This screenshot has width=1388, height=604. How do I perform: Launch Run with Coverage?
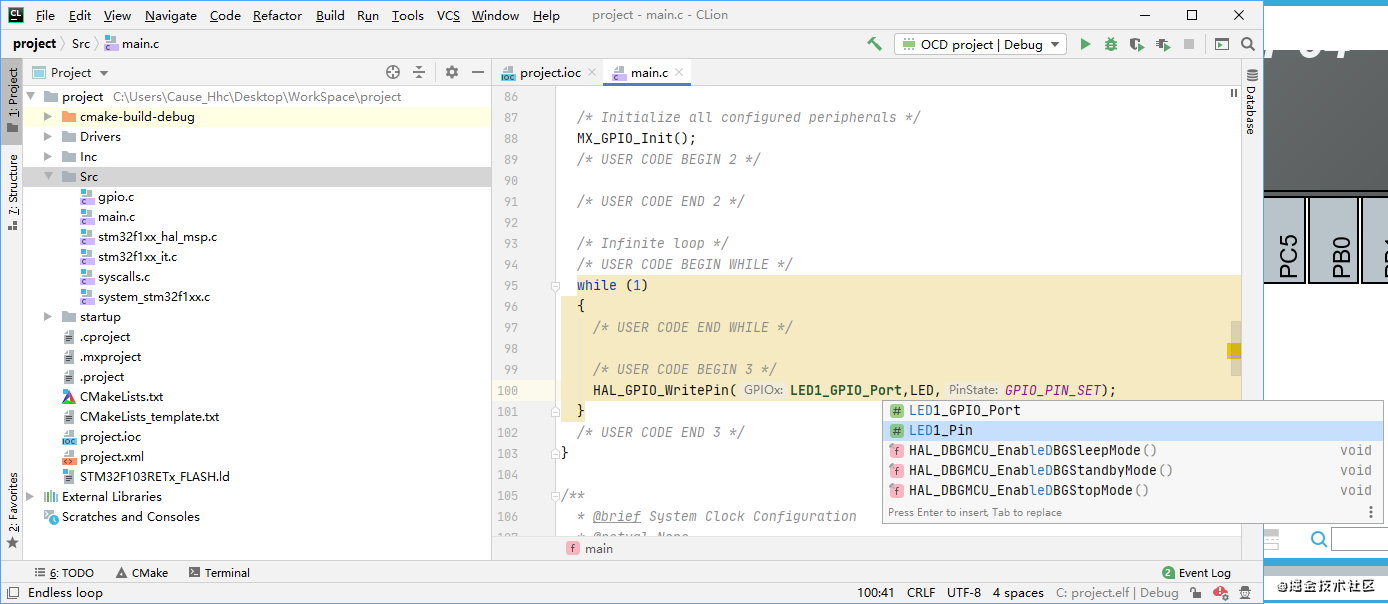(x=1135, y=44)
